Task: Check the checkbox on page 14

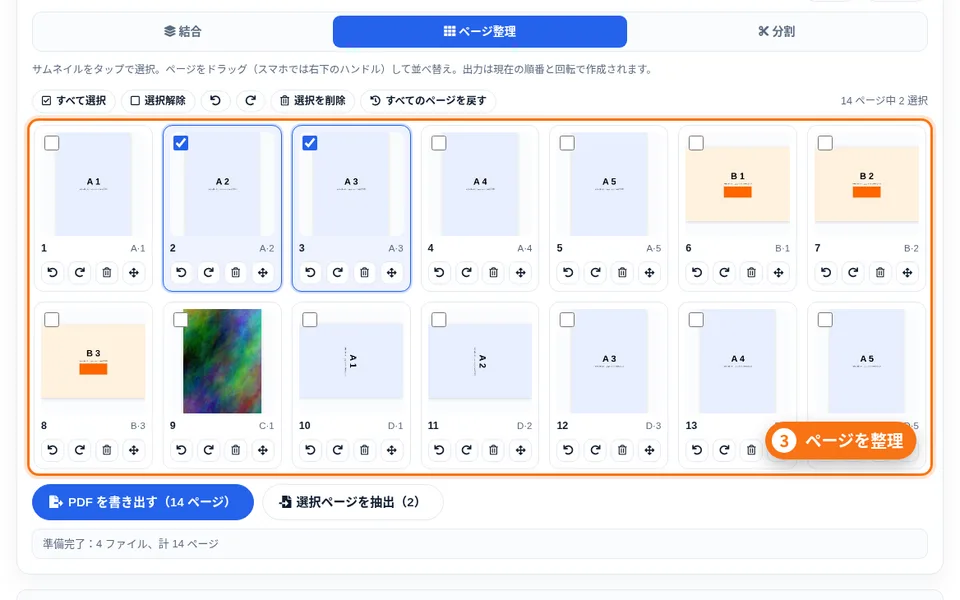Action: point(825,320)
